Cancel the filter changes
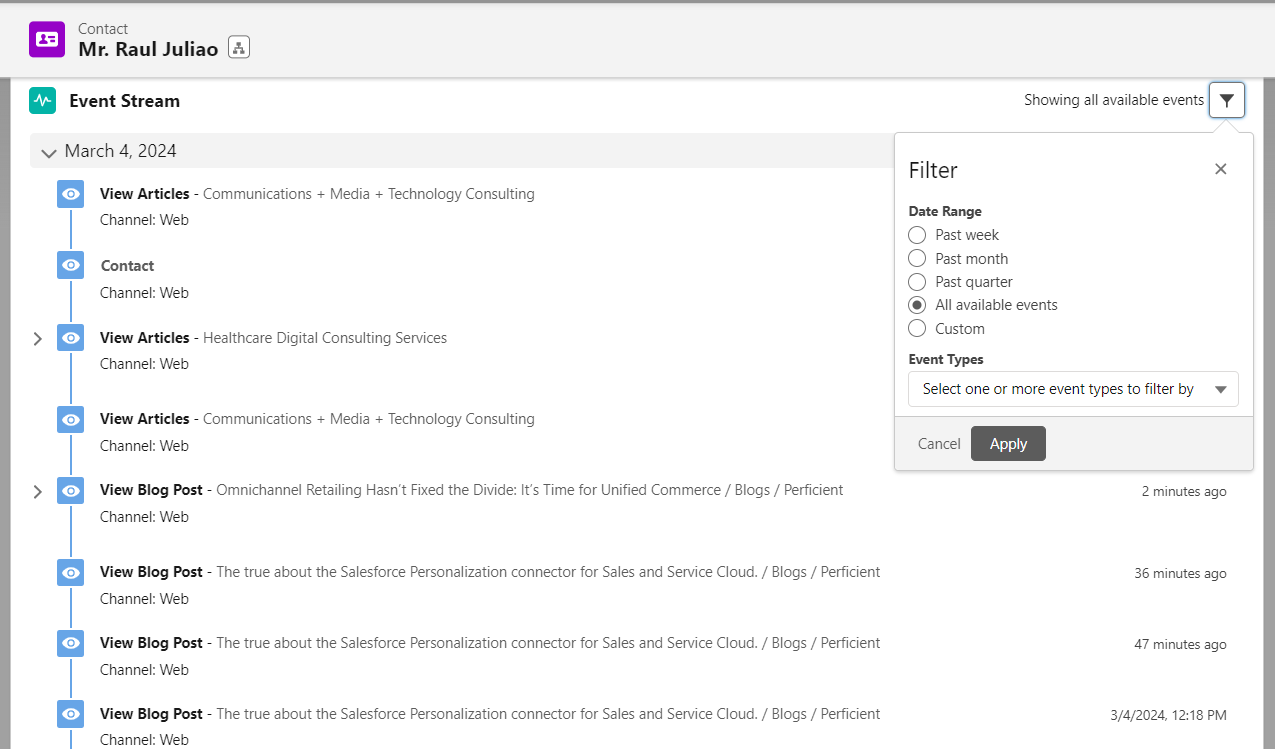This screenshot has width=1275, height=749. click(938, 443)
